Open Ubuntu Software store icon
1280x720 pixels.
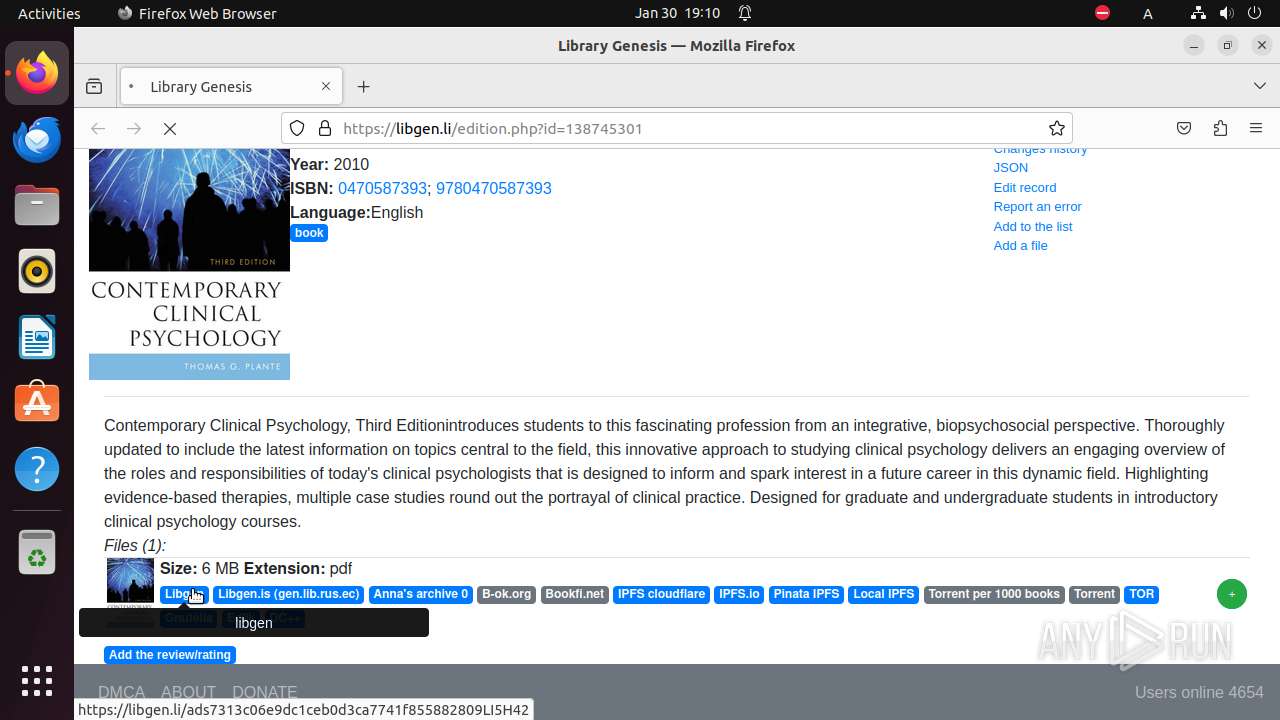coord(37,403)
